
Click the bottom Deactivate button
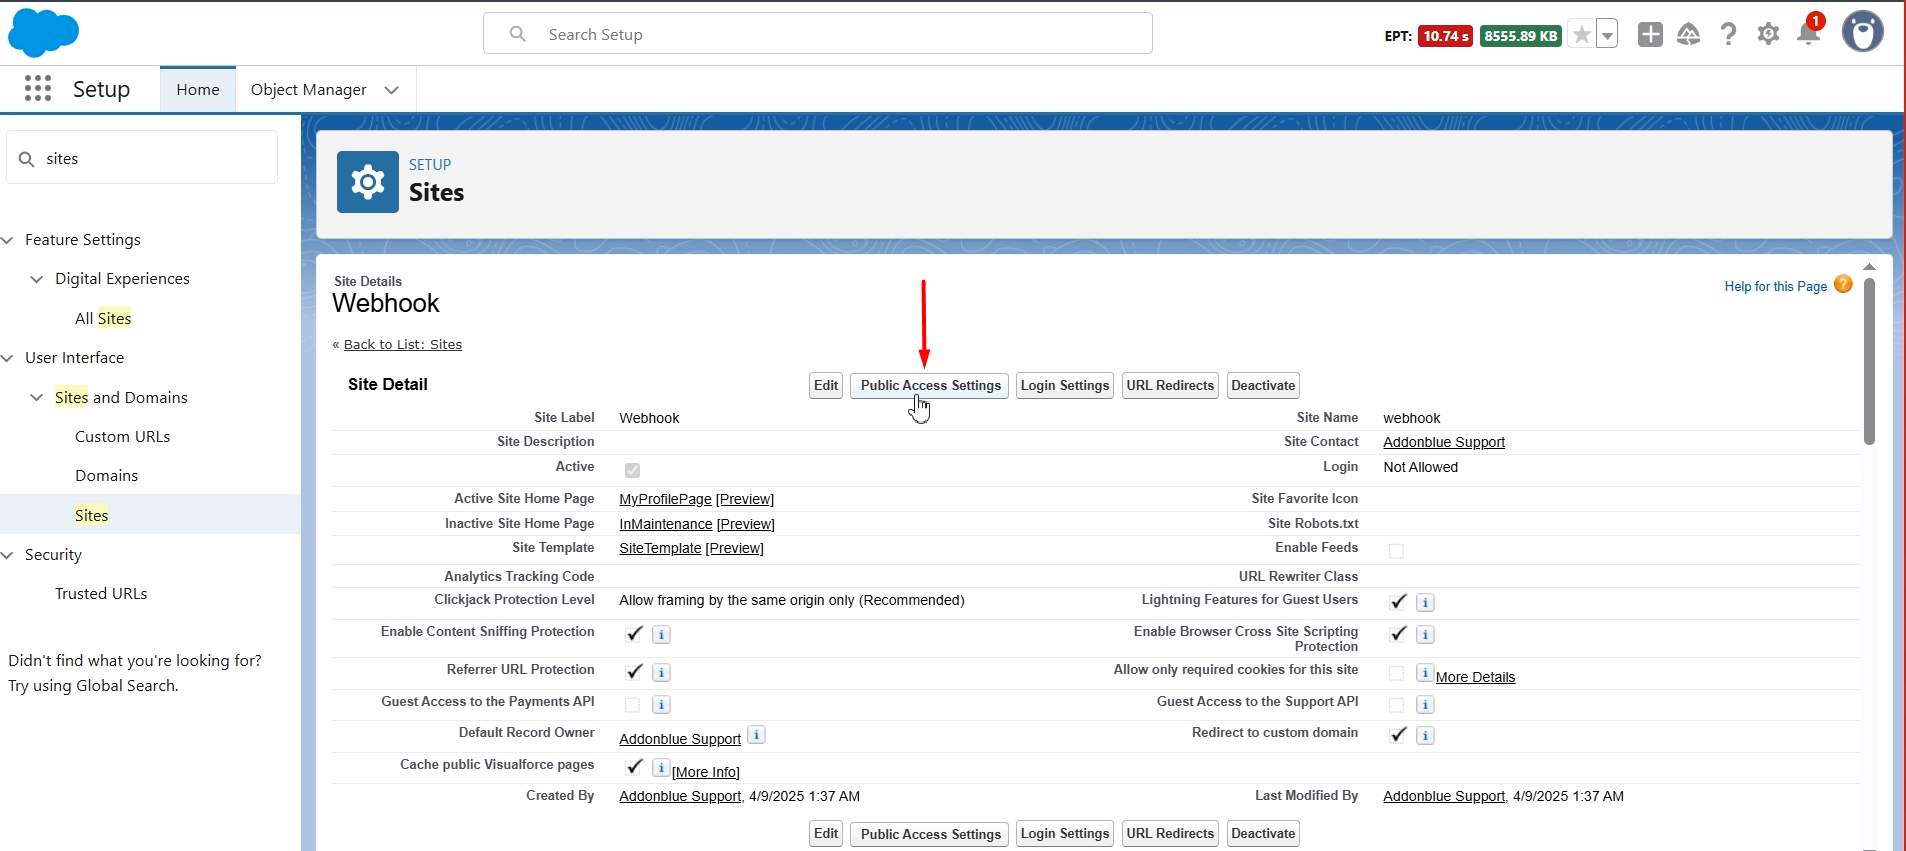coord(1263,834)
